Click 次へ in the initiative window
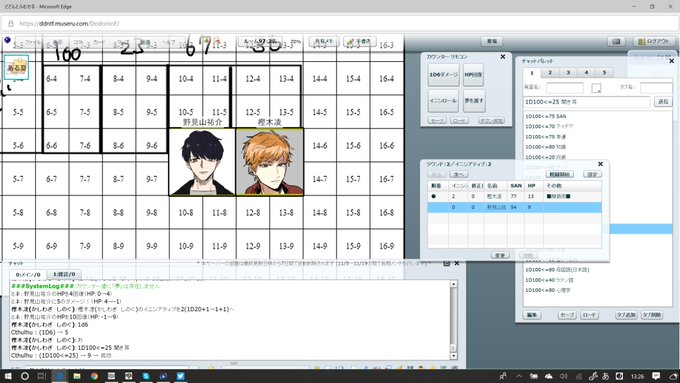Image resolution: width=680 pixels, height=383 pixels. click(x=458, y=174)
